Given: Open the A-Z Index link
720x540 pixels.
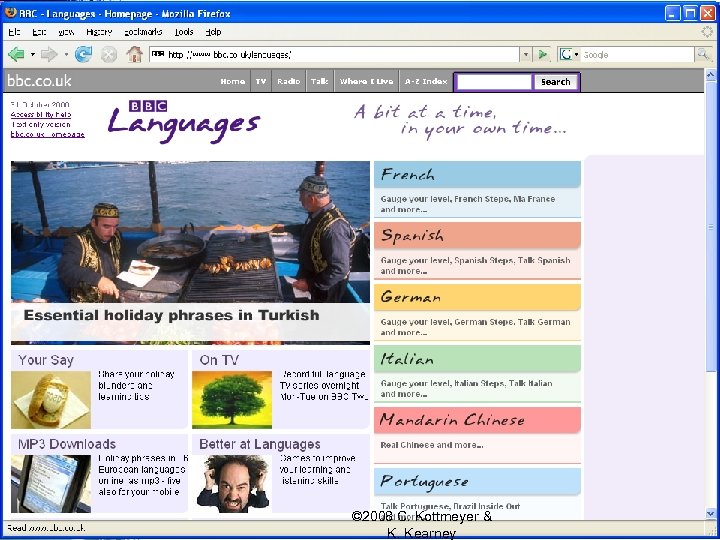Looking at the screenshot, I should pos(426,81).
